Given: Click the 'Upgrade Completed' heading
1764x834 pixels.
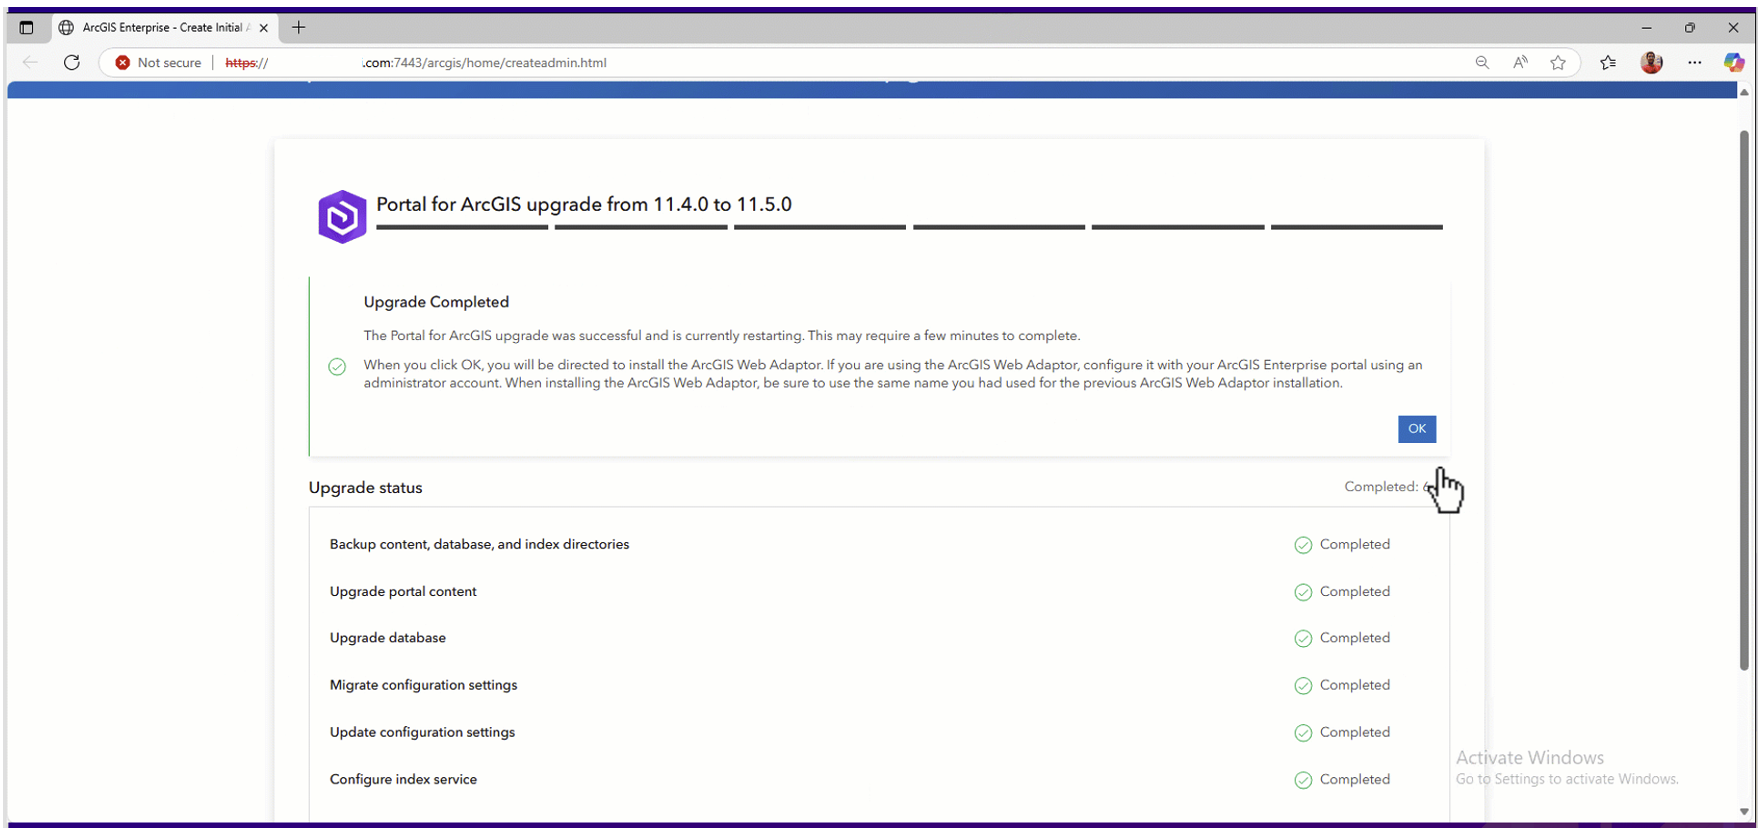Looking at the screenshot, I should pyautogui.click(x=436, y=302).
